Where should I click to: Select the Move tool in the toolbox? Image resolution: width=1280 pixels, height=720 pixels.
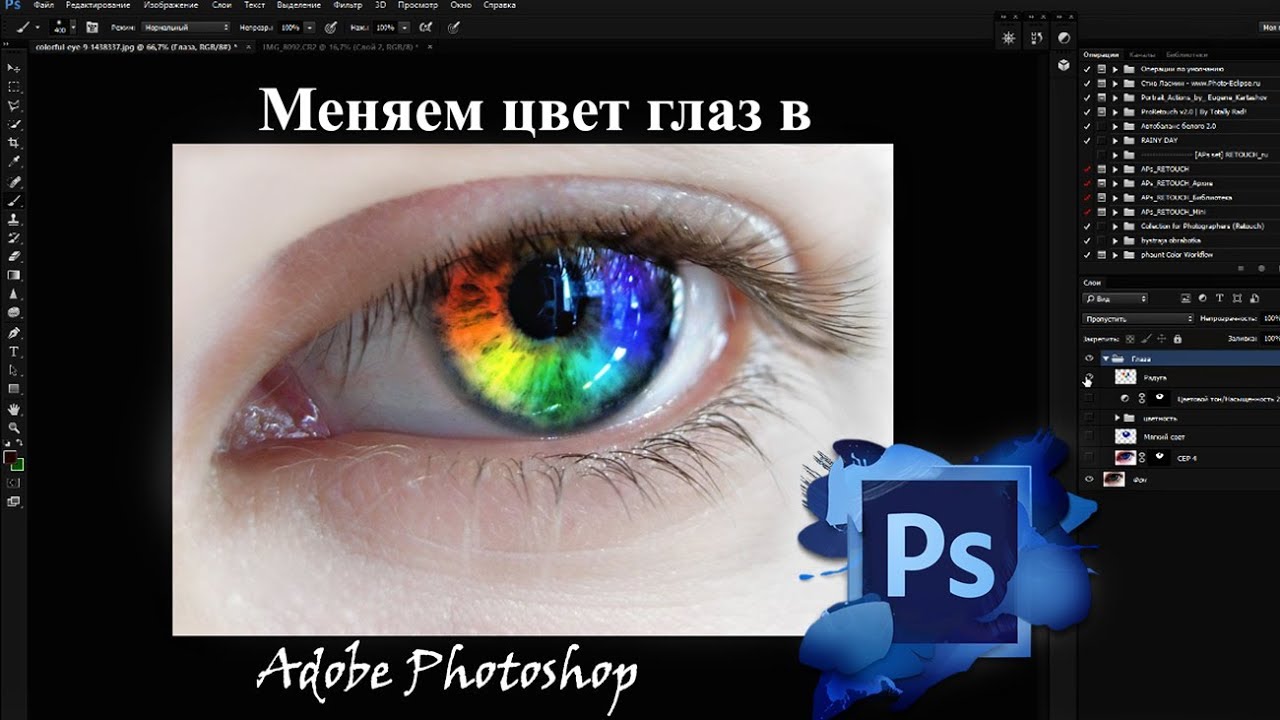[14, 68]
